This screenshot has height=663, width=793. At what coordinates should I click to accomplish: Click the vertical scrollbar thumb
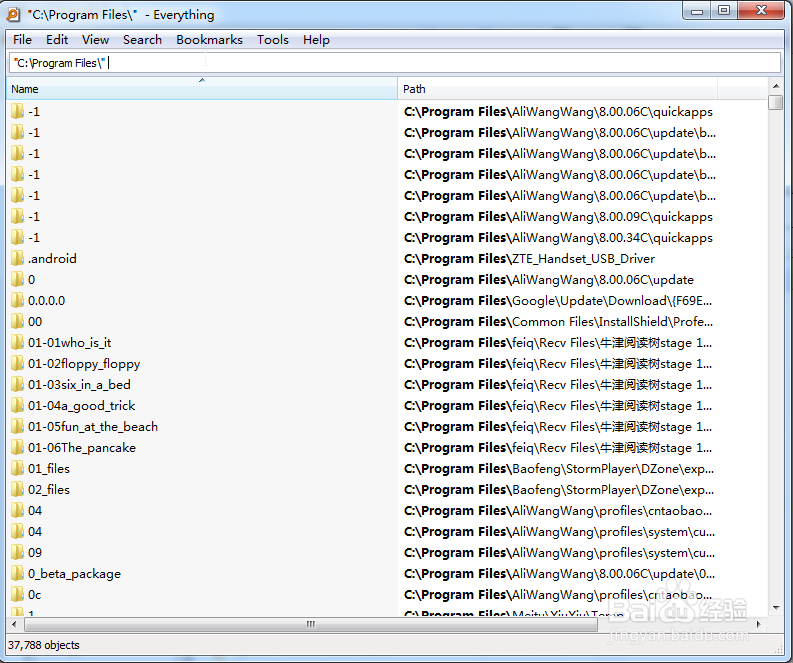[775, 102]
